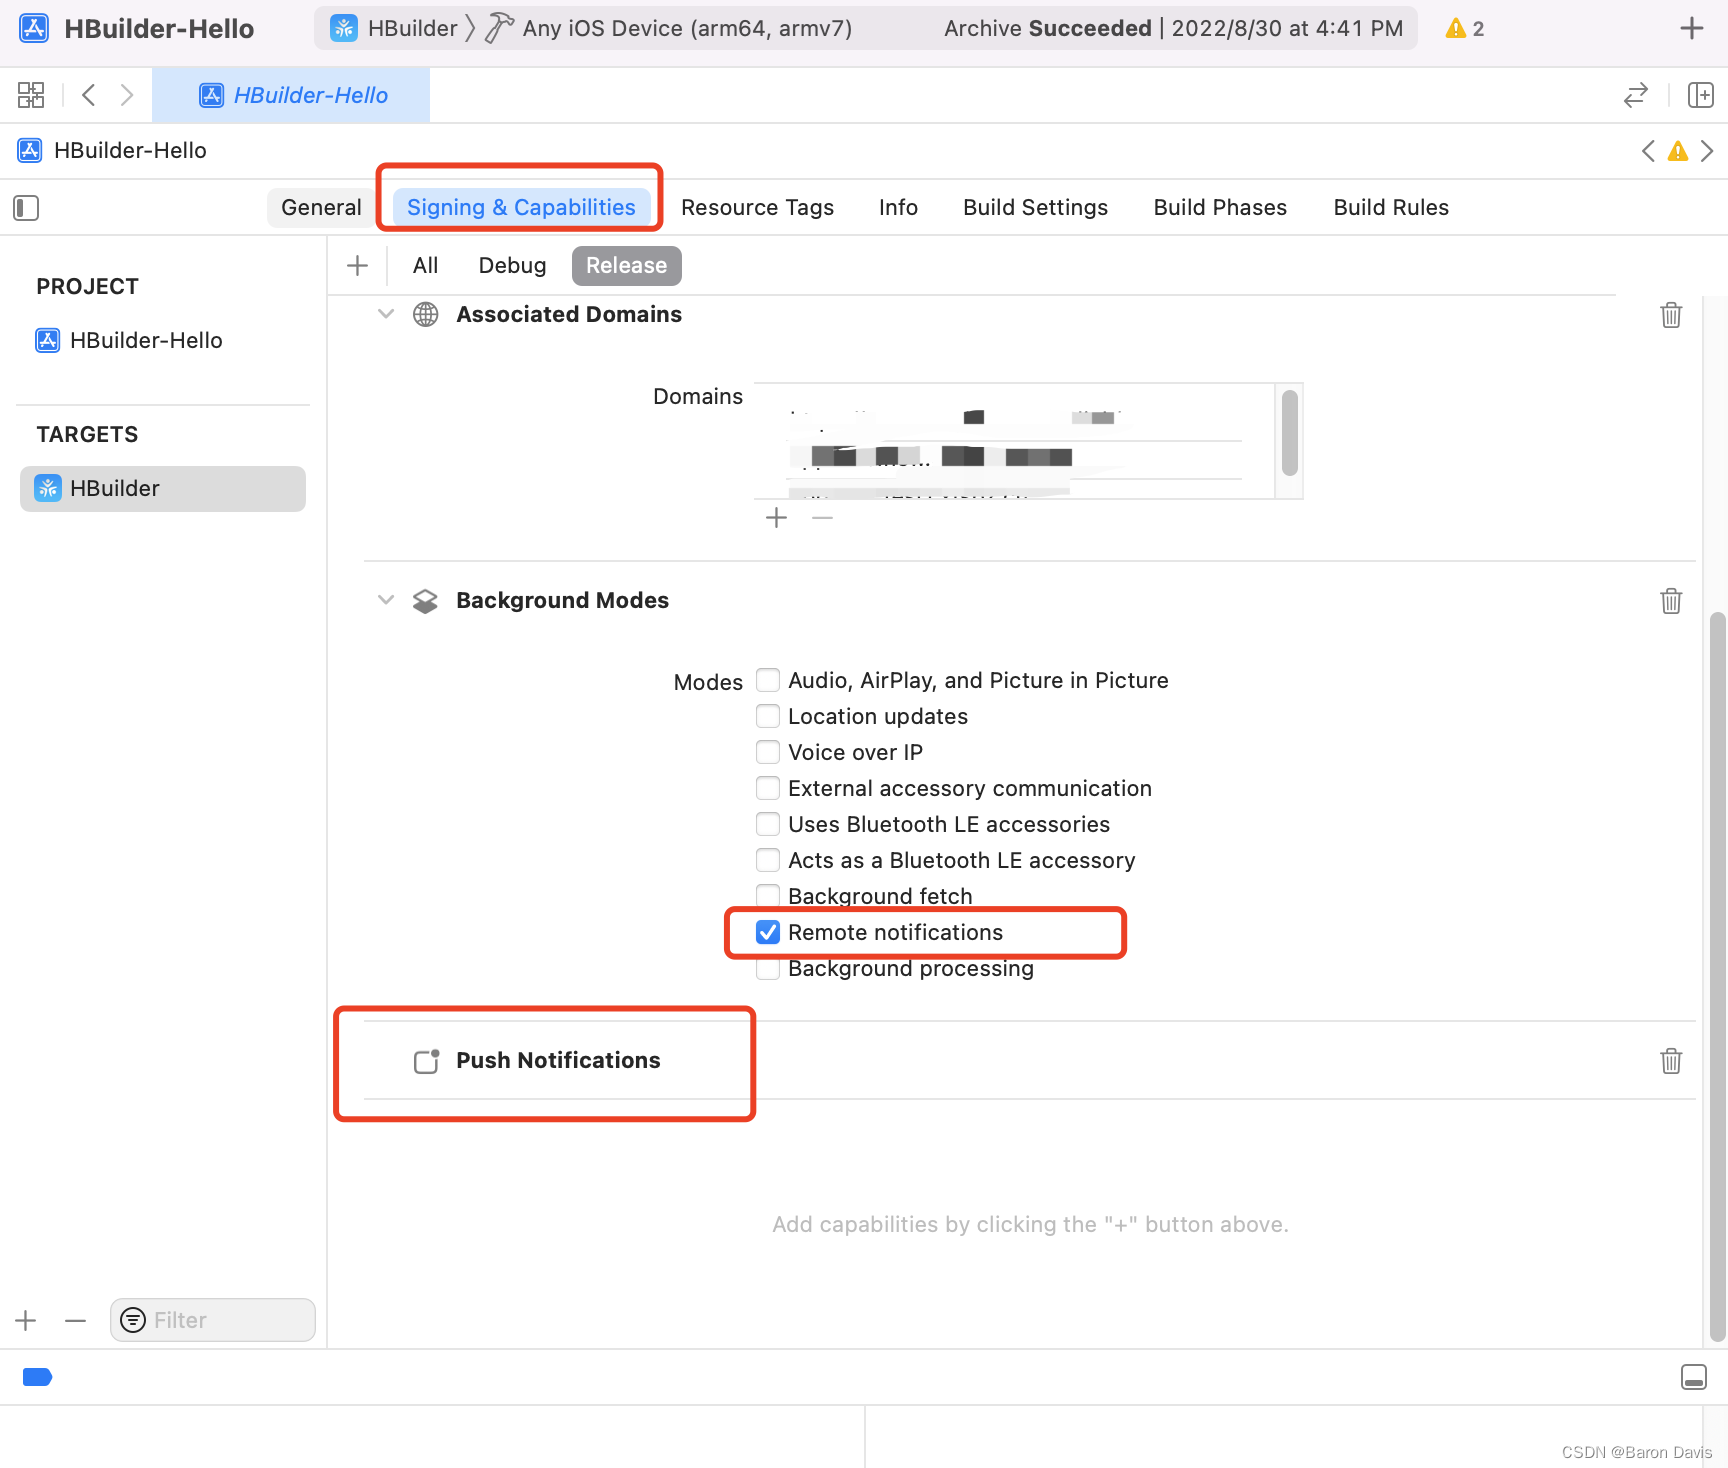Filter capabilities to Debug configuration
1728x1468 pixels.
[x=512, y=265]
